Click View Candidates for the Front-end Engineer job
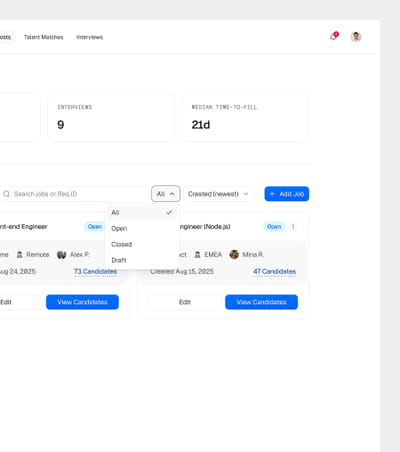The image size is (400, 452). [82, 302]
